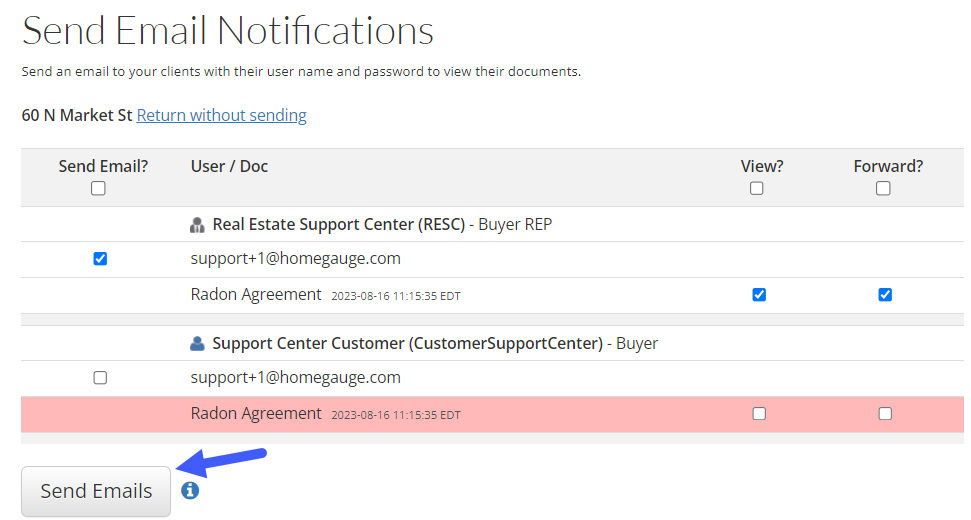Uncheck Send Email for the Buyer REP
The height and width of the screenshot is (520, 971).
(x=100, y=259)
